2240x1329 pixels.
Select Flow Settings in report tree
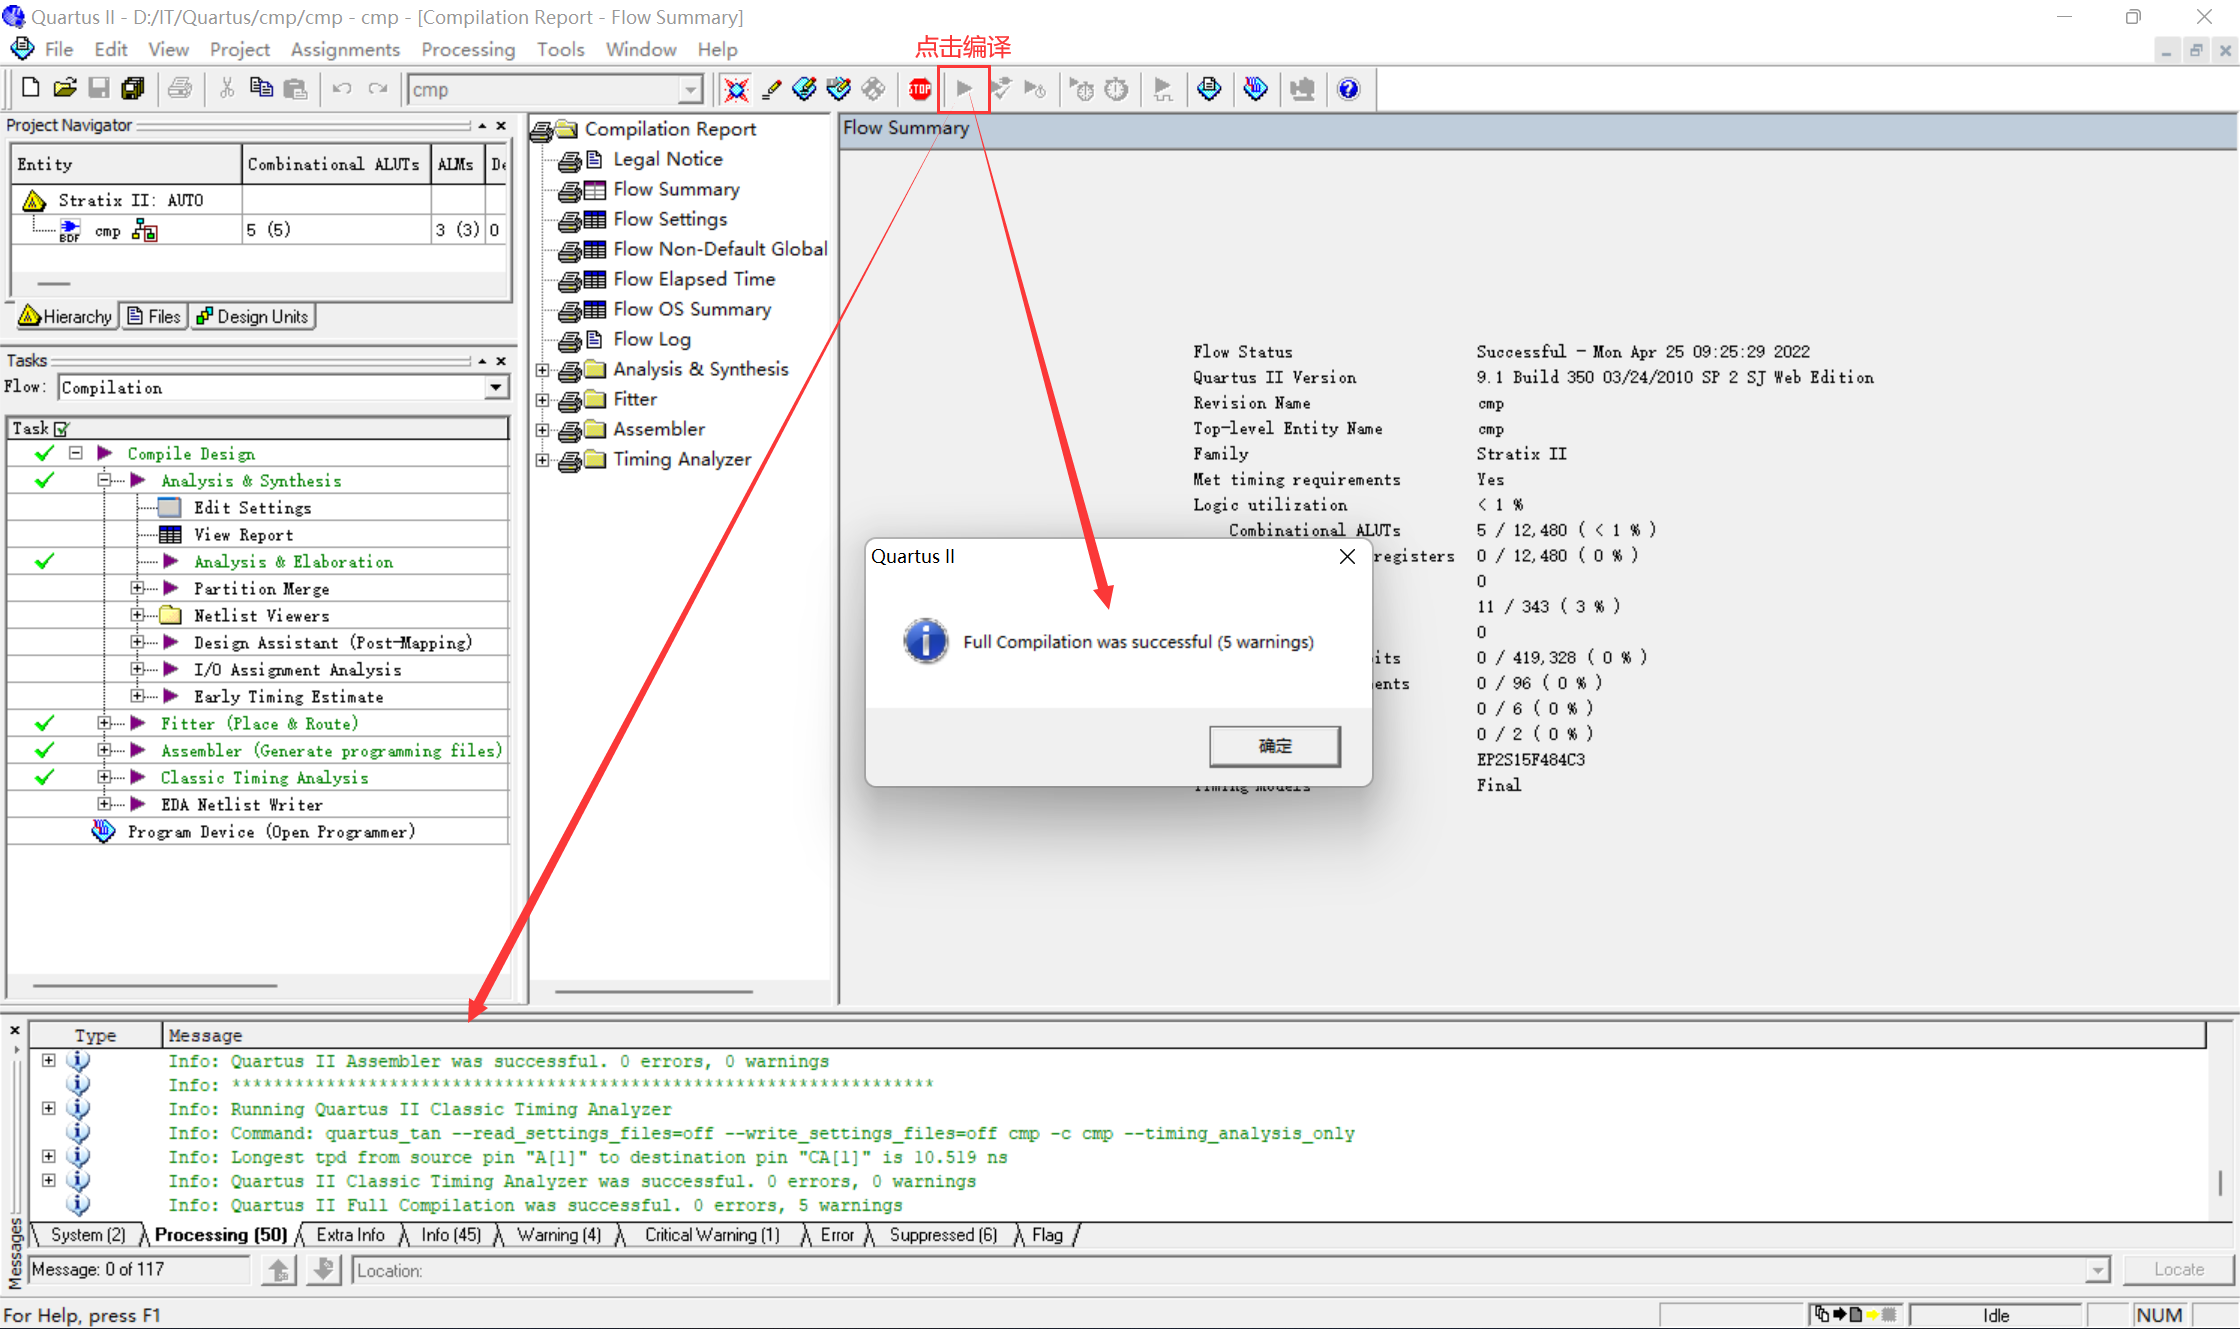[670, 219]
